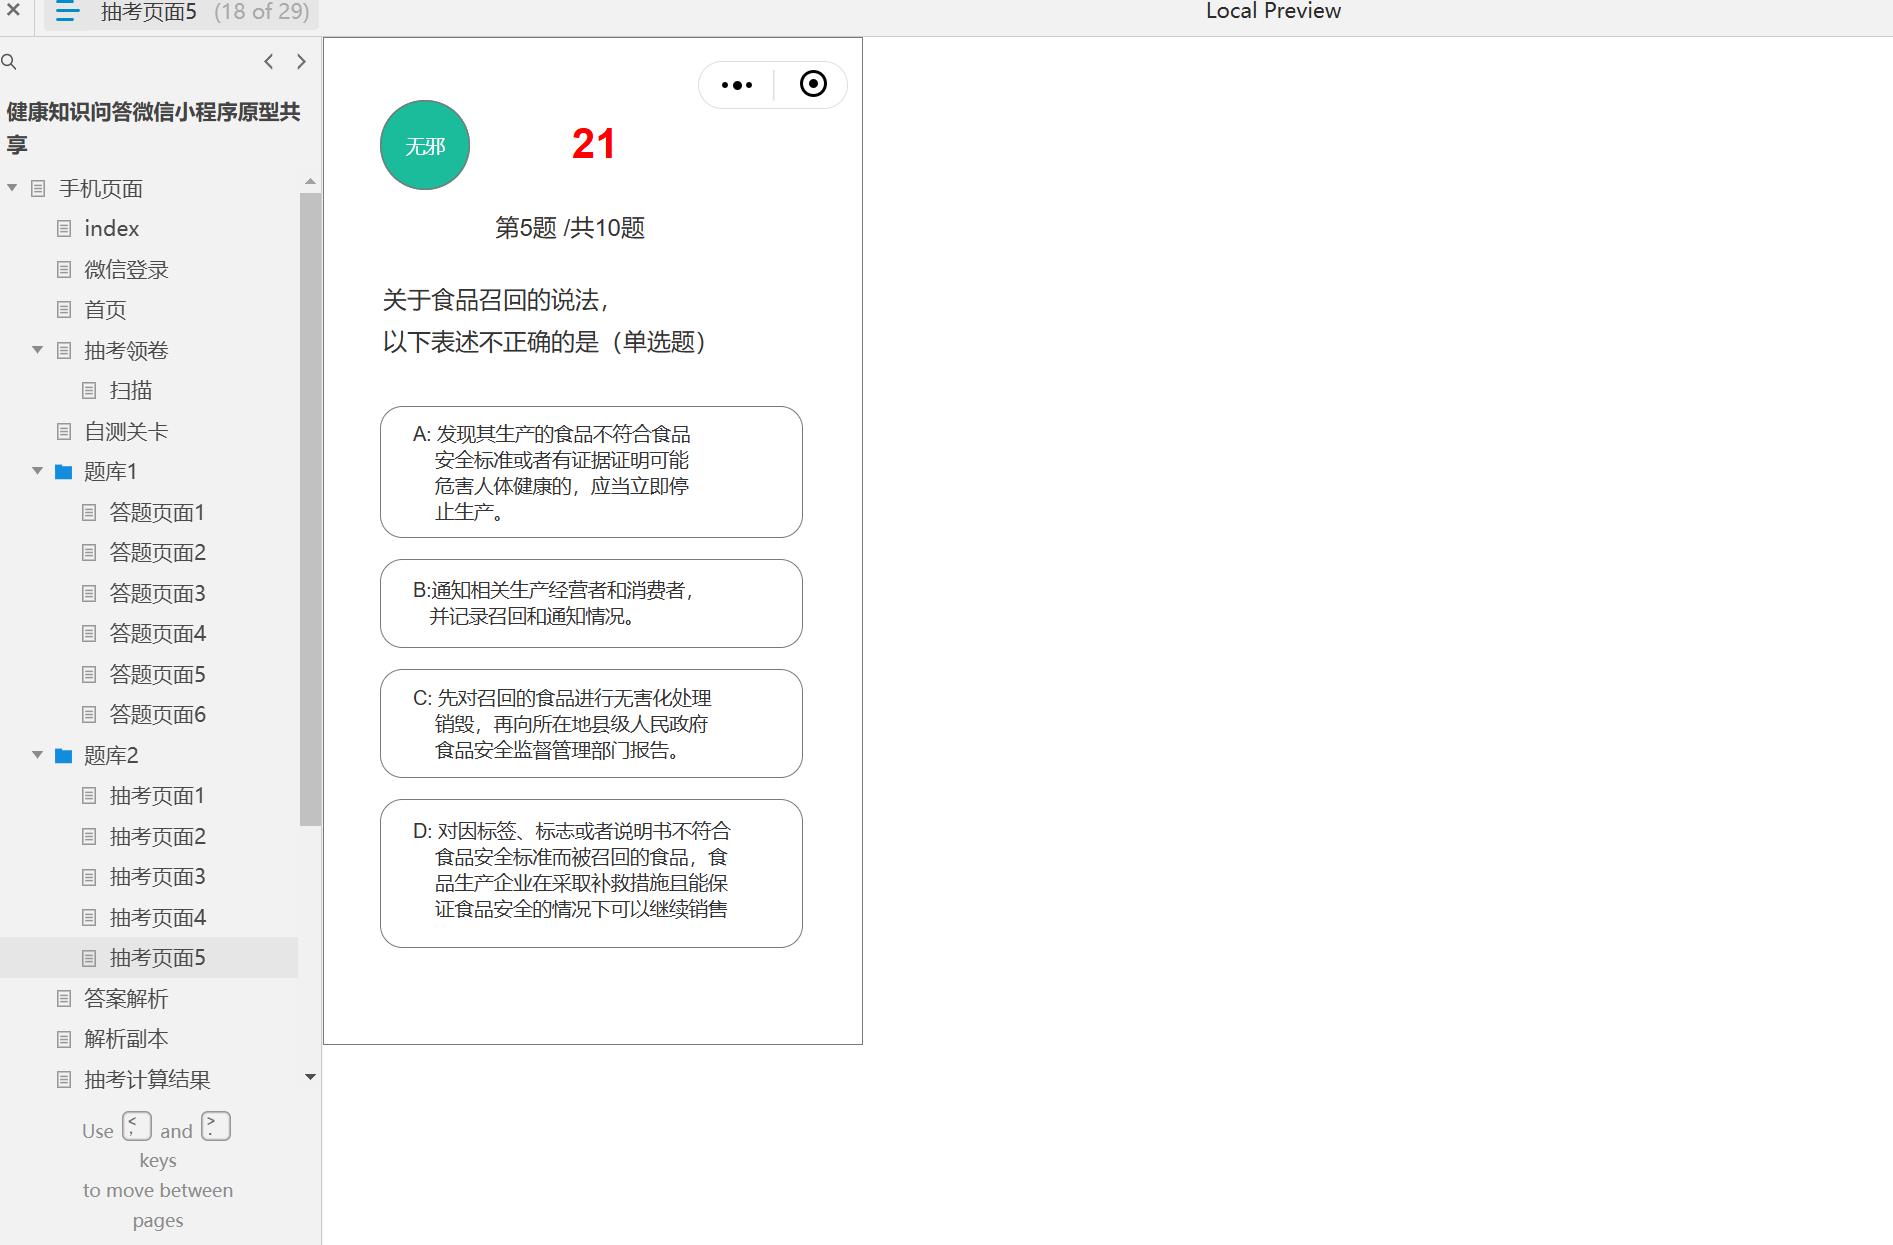
Task: Choose answer option B about notifying consumers
Action: [x=591, y=603]
